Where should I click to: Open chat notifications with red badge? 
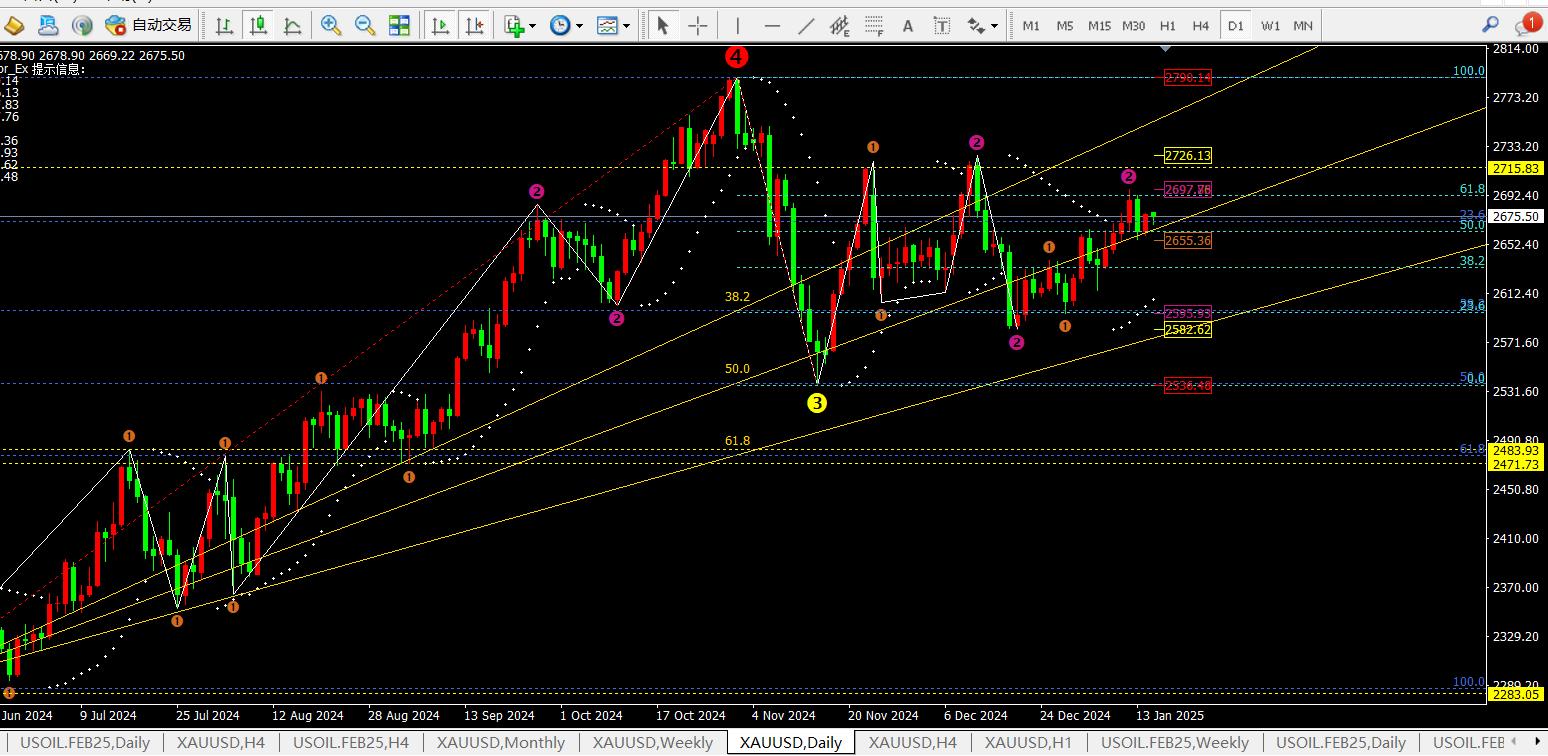pos(1526,24)
